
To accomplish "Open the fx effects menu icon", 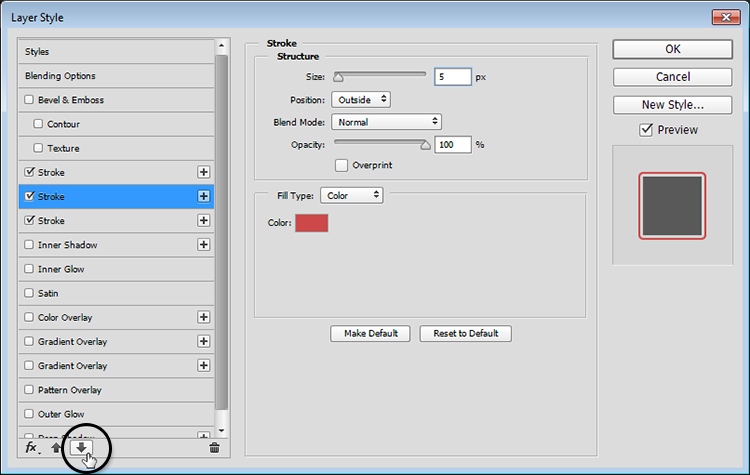I will [31, 448].
